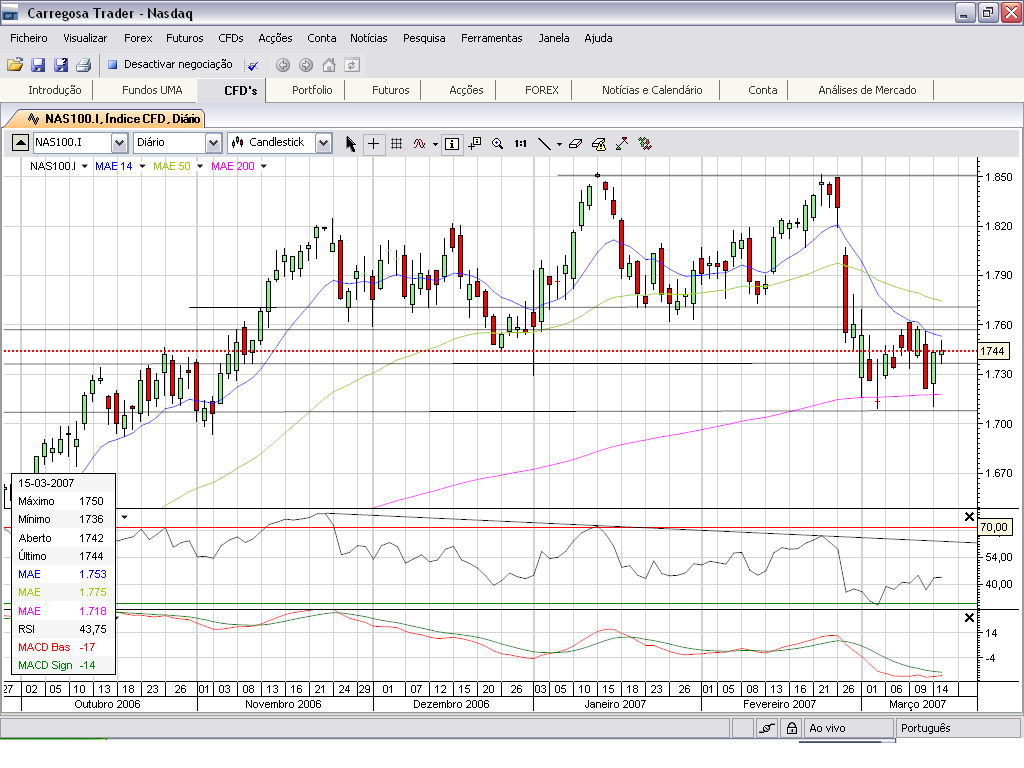Click the last chart toolbar icon
Viewport: 1024px width, 768px height.
(645, 144)
